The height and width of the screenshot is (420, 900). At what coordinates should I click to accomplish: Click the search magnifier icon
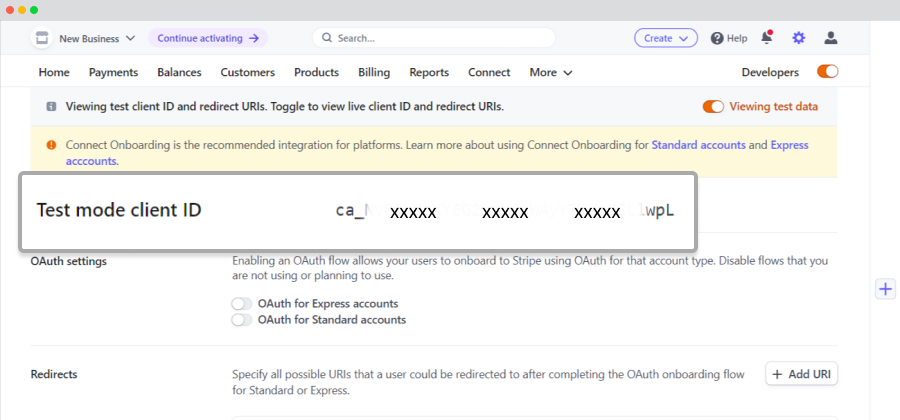point(327,38)
